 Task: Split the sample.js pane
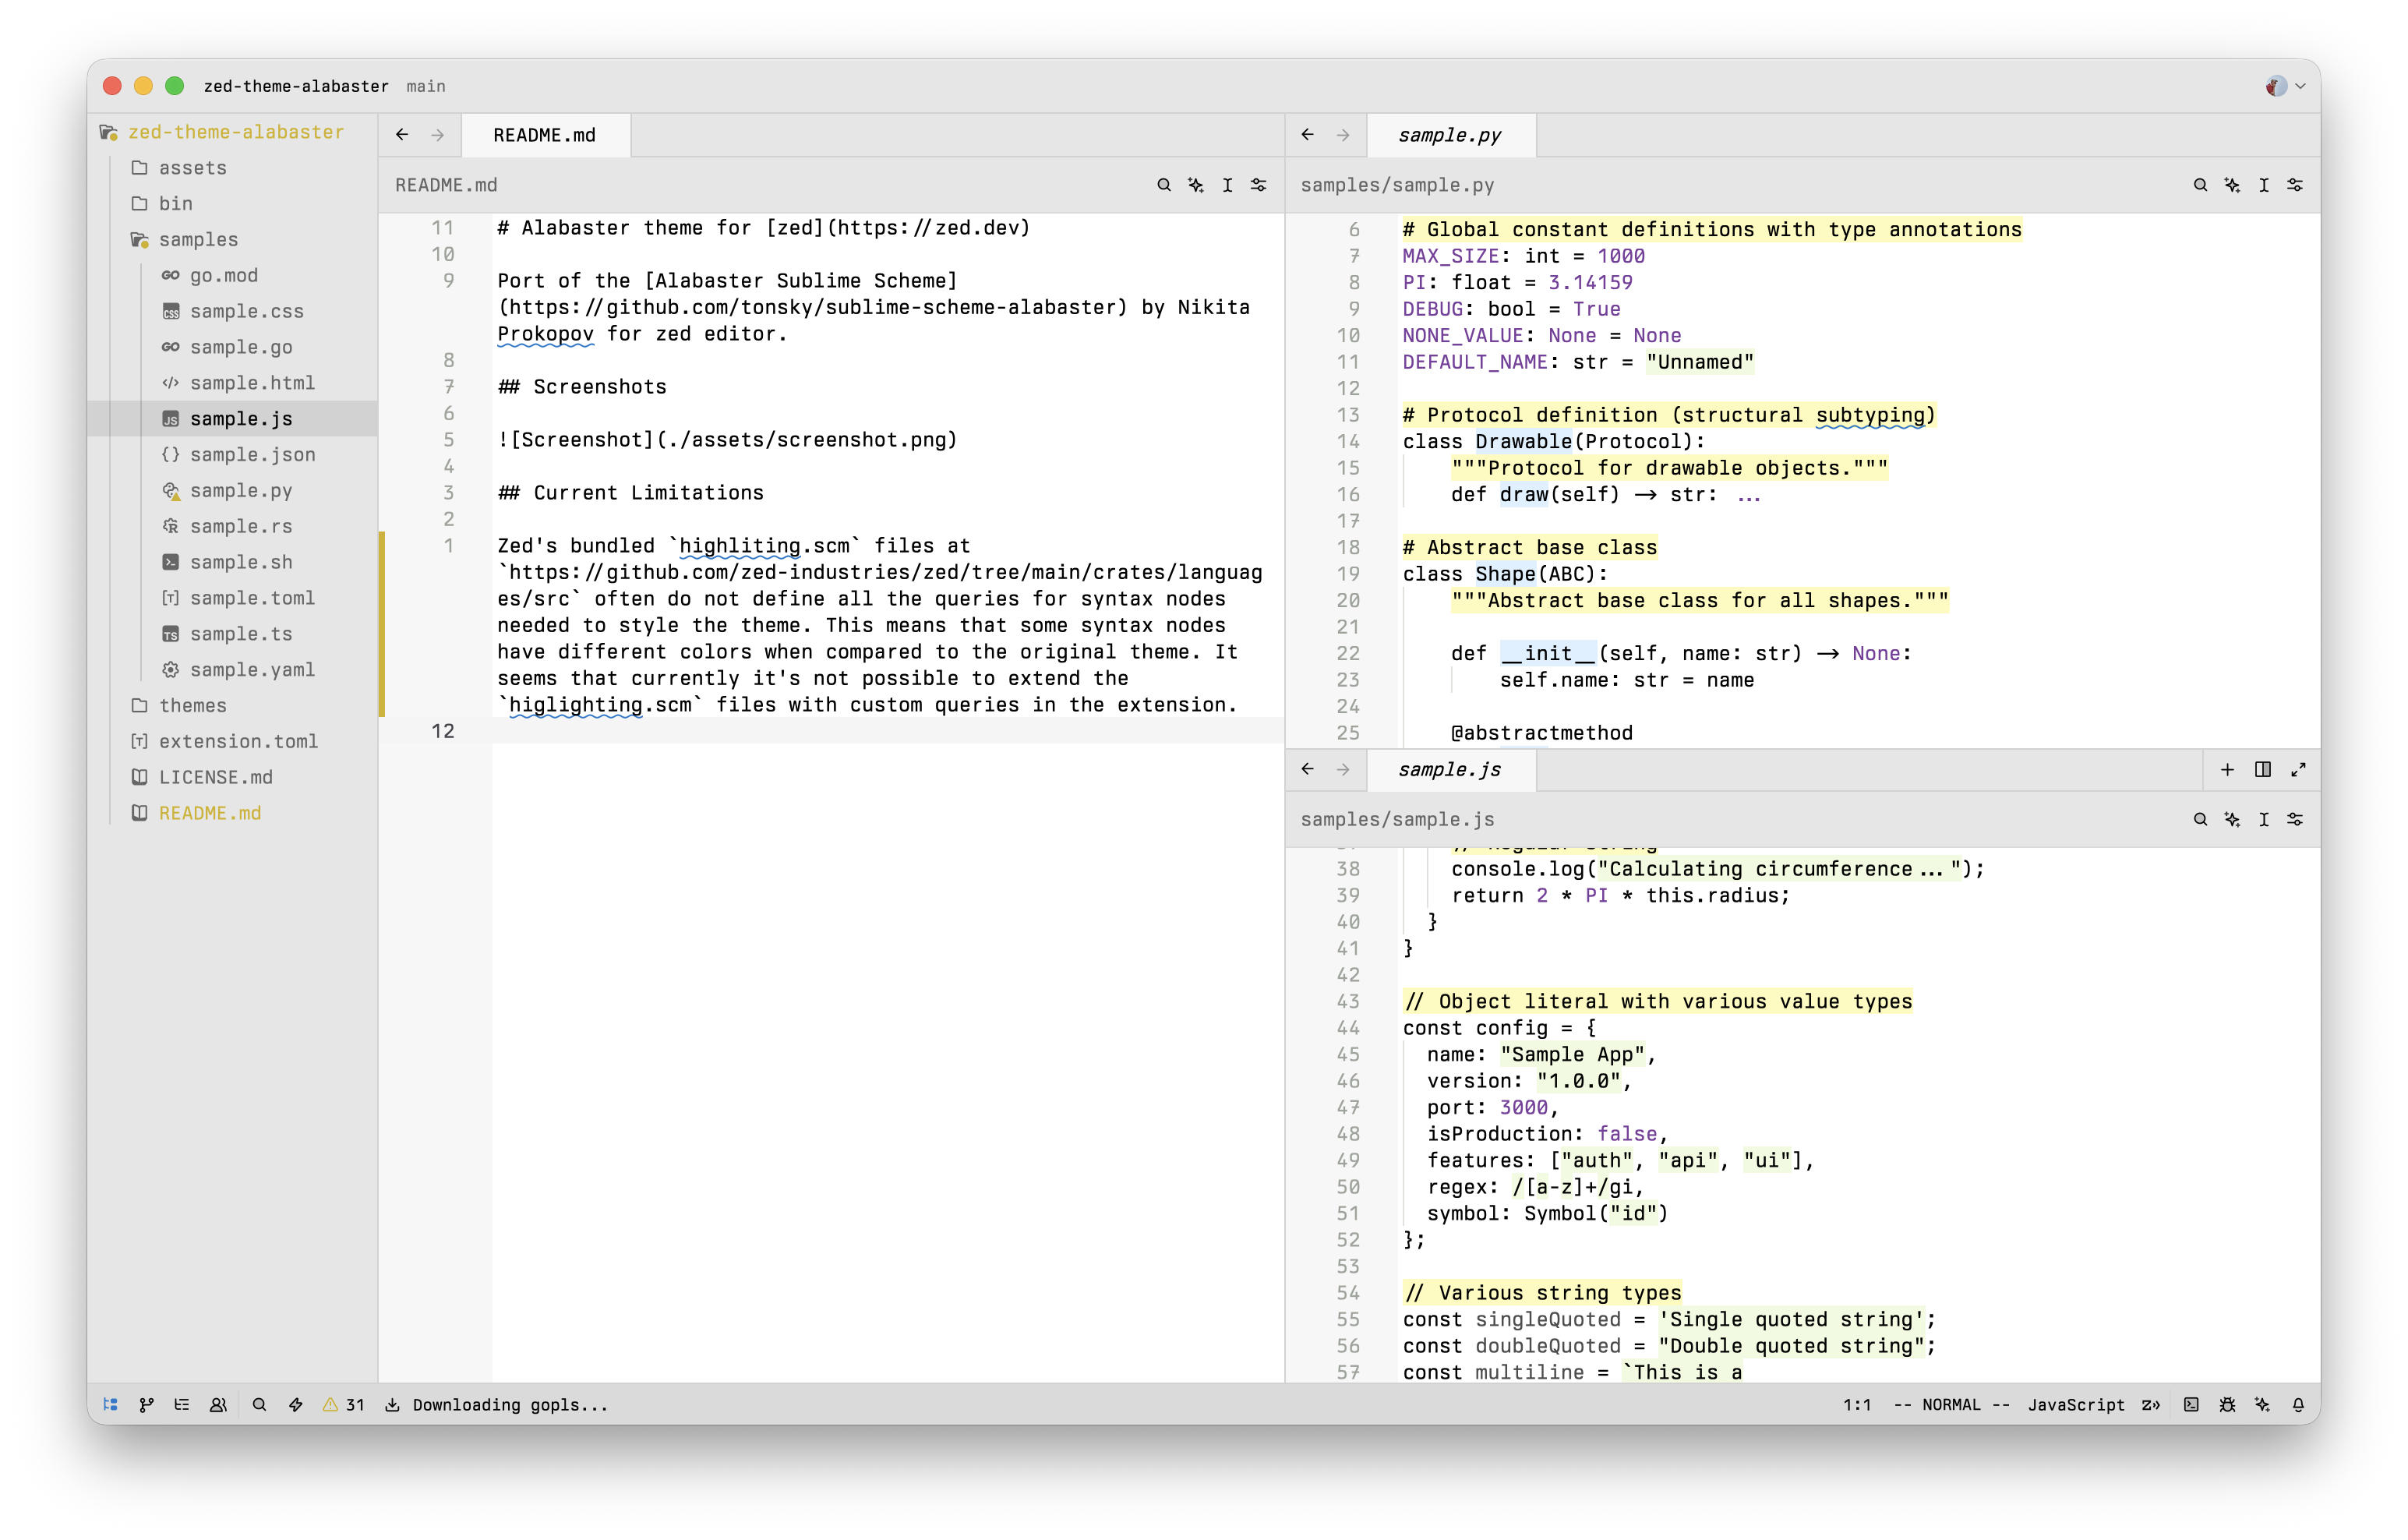[2262, 769]
